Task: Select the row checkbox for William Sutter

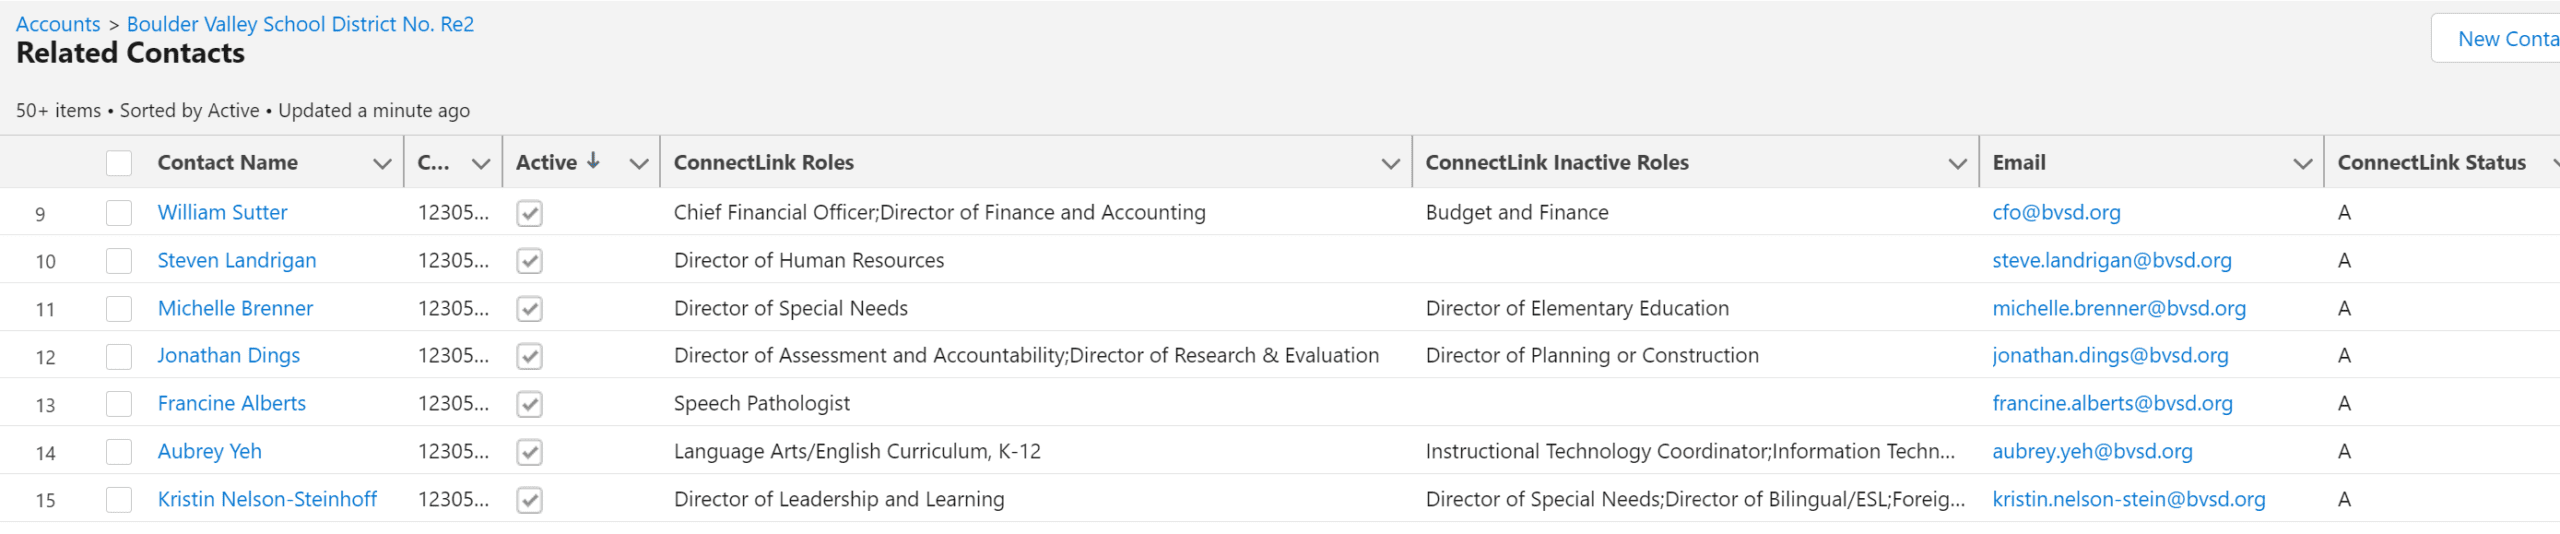Action: [x=119, y=213]
